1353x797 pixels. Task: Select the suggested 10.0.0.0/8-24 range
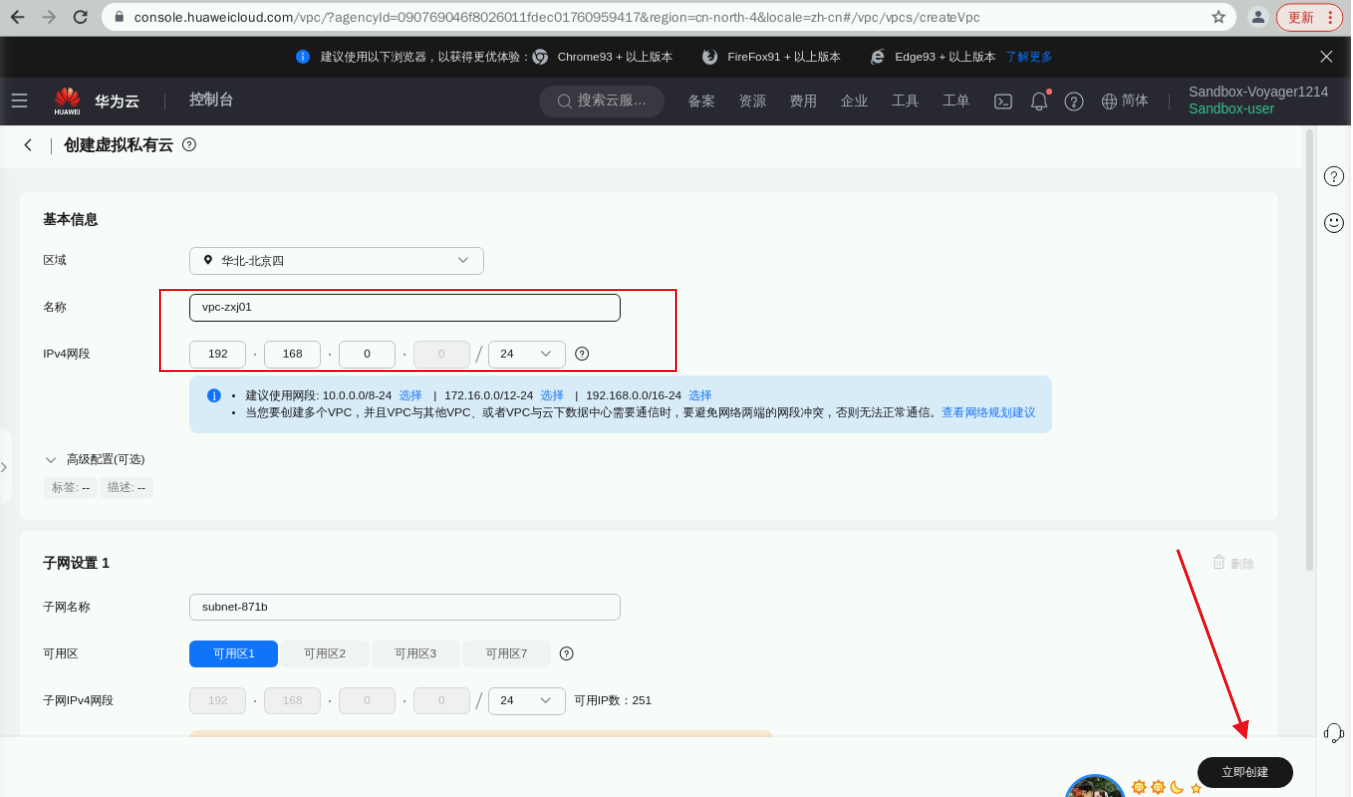(410, 395)
